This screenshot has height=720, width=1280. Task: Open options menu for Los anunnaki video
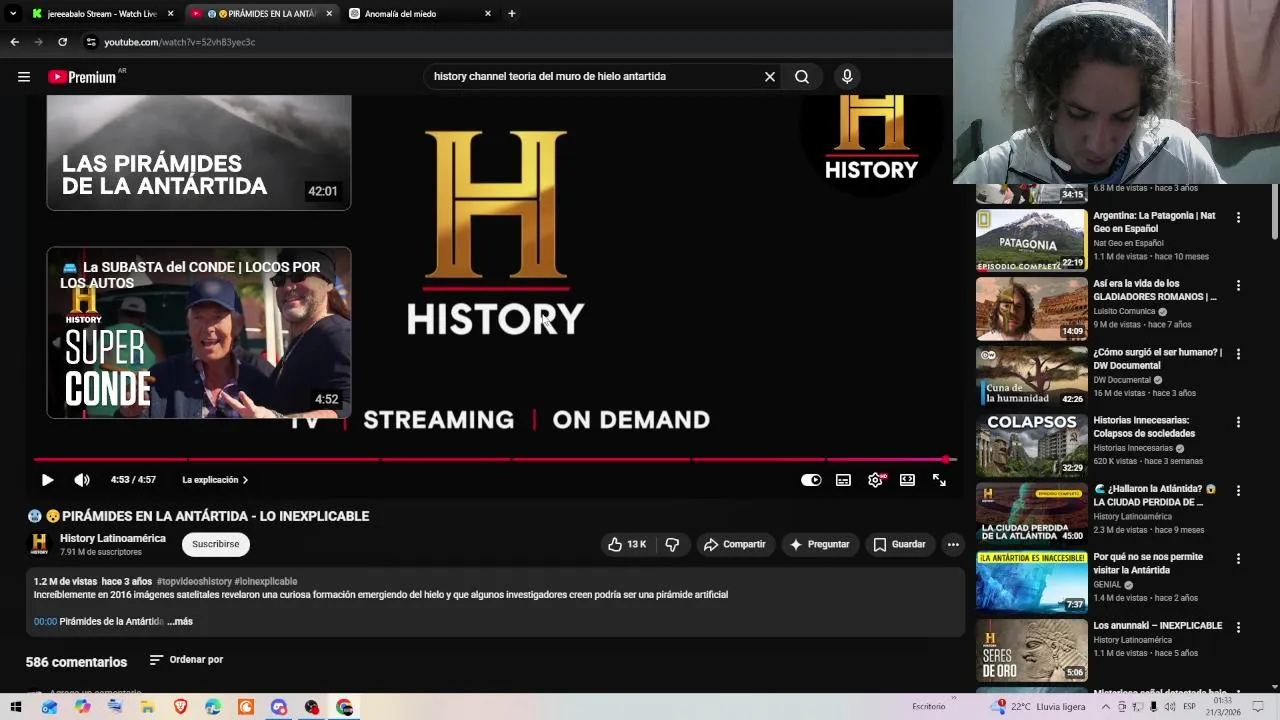coord(1238,627)
